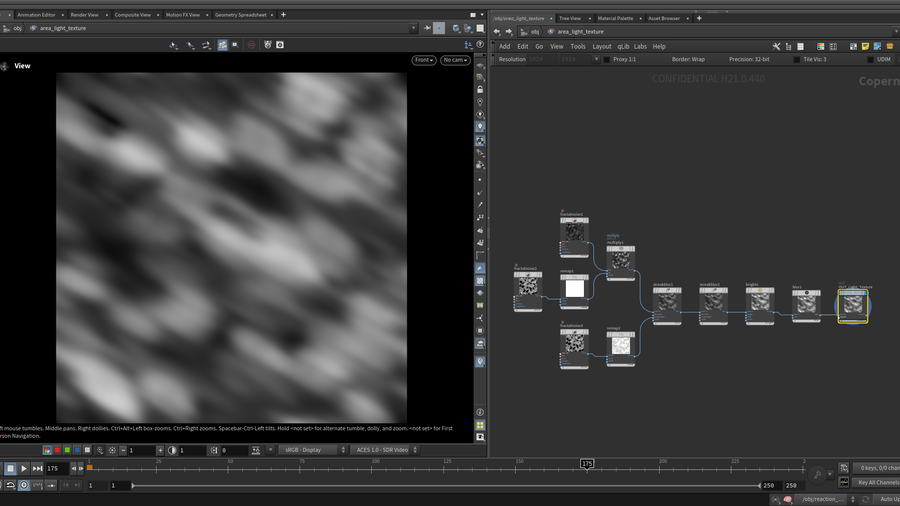Enable the Proxy 1:1 checkbox
This screenshot has width=900, height=506.
607,60
